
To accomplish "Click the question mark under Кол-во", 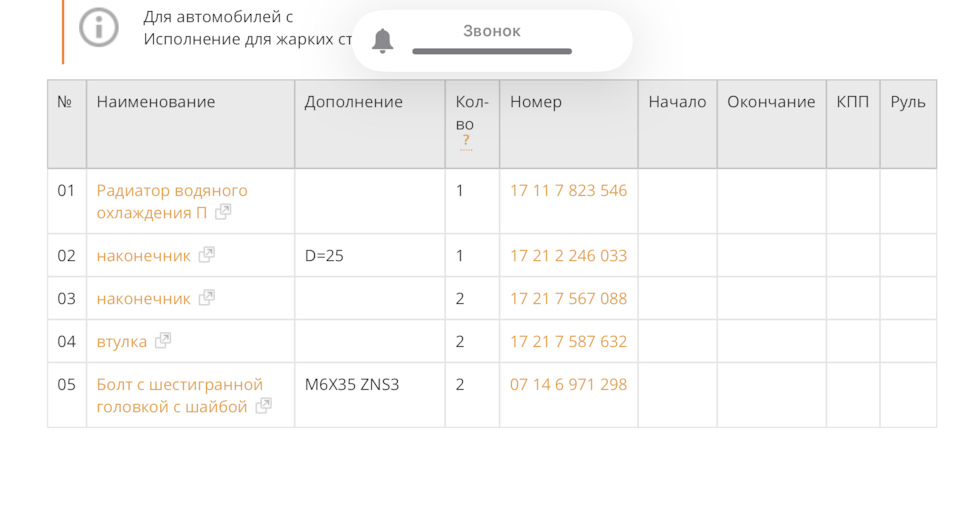I will click(x=466, y=141).
